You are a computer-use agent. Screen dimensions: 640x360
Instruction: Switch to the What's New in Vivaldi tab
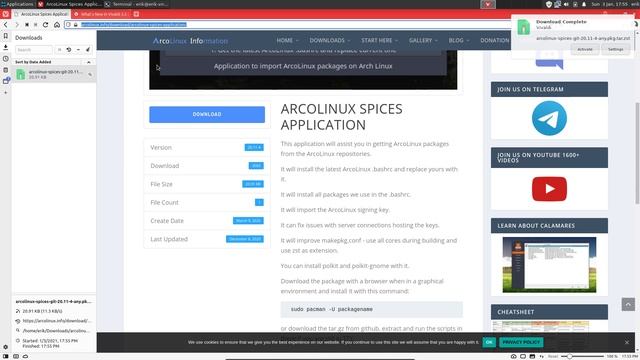(x=101, y=14)
